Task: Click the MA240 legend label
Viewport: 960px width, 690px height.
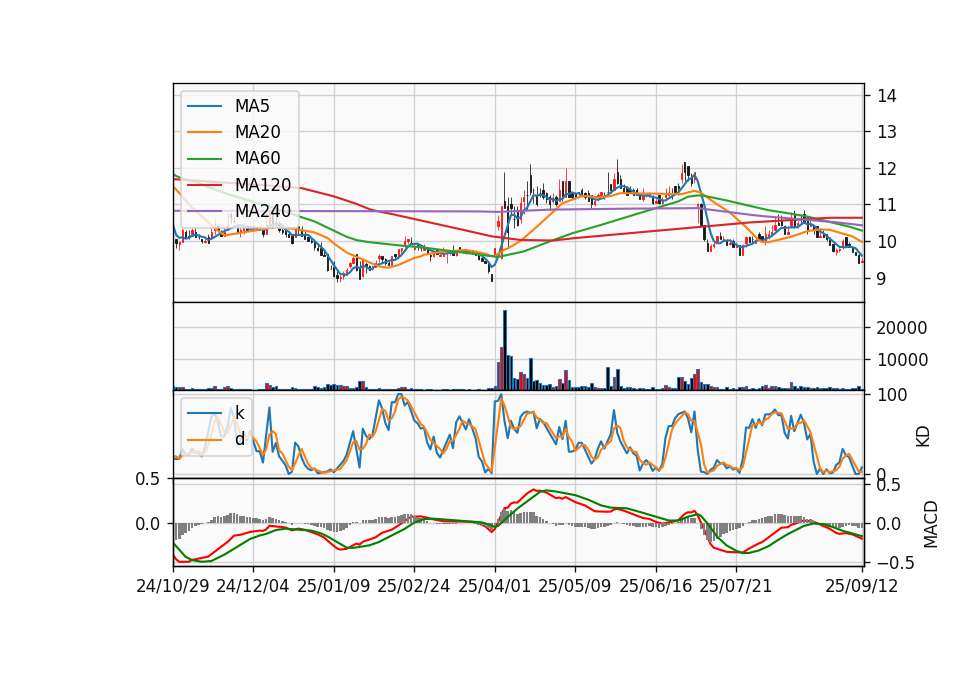Action: click(263, 211)
